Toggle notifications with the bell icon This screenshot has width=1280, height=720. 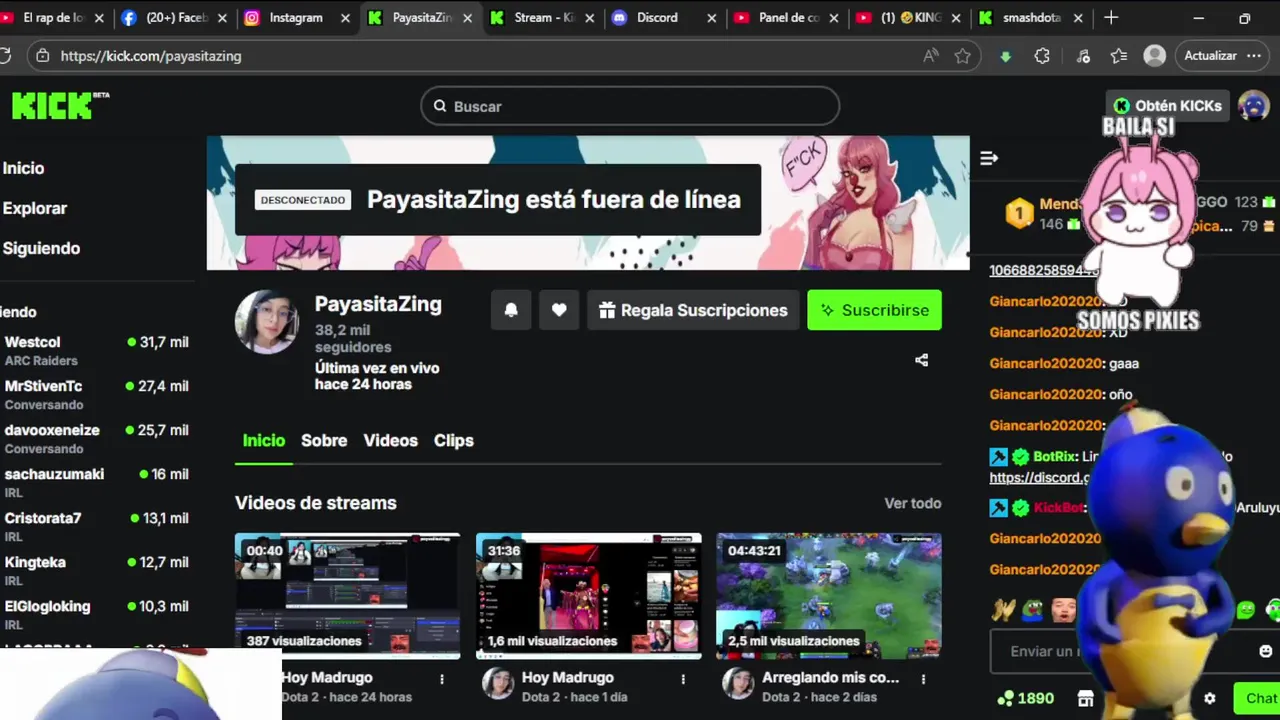pyautogui.click(x=511, y=310)
